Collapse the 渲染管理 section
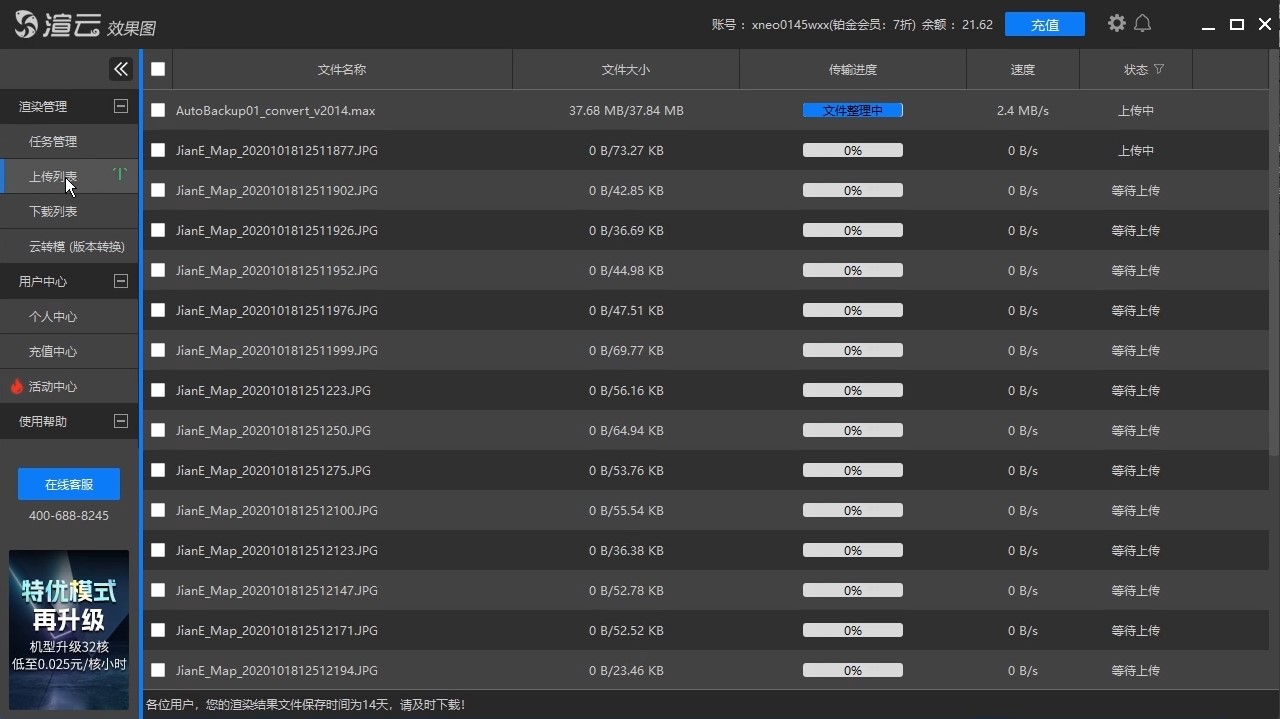 click(x=121, y=106)
